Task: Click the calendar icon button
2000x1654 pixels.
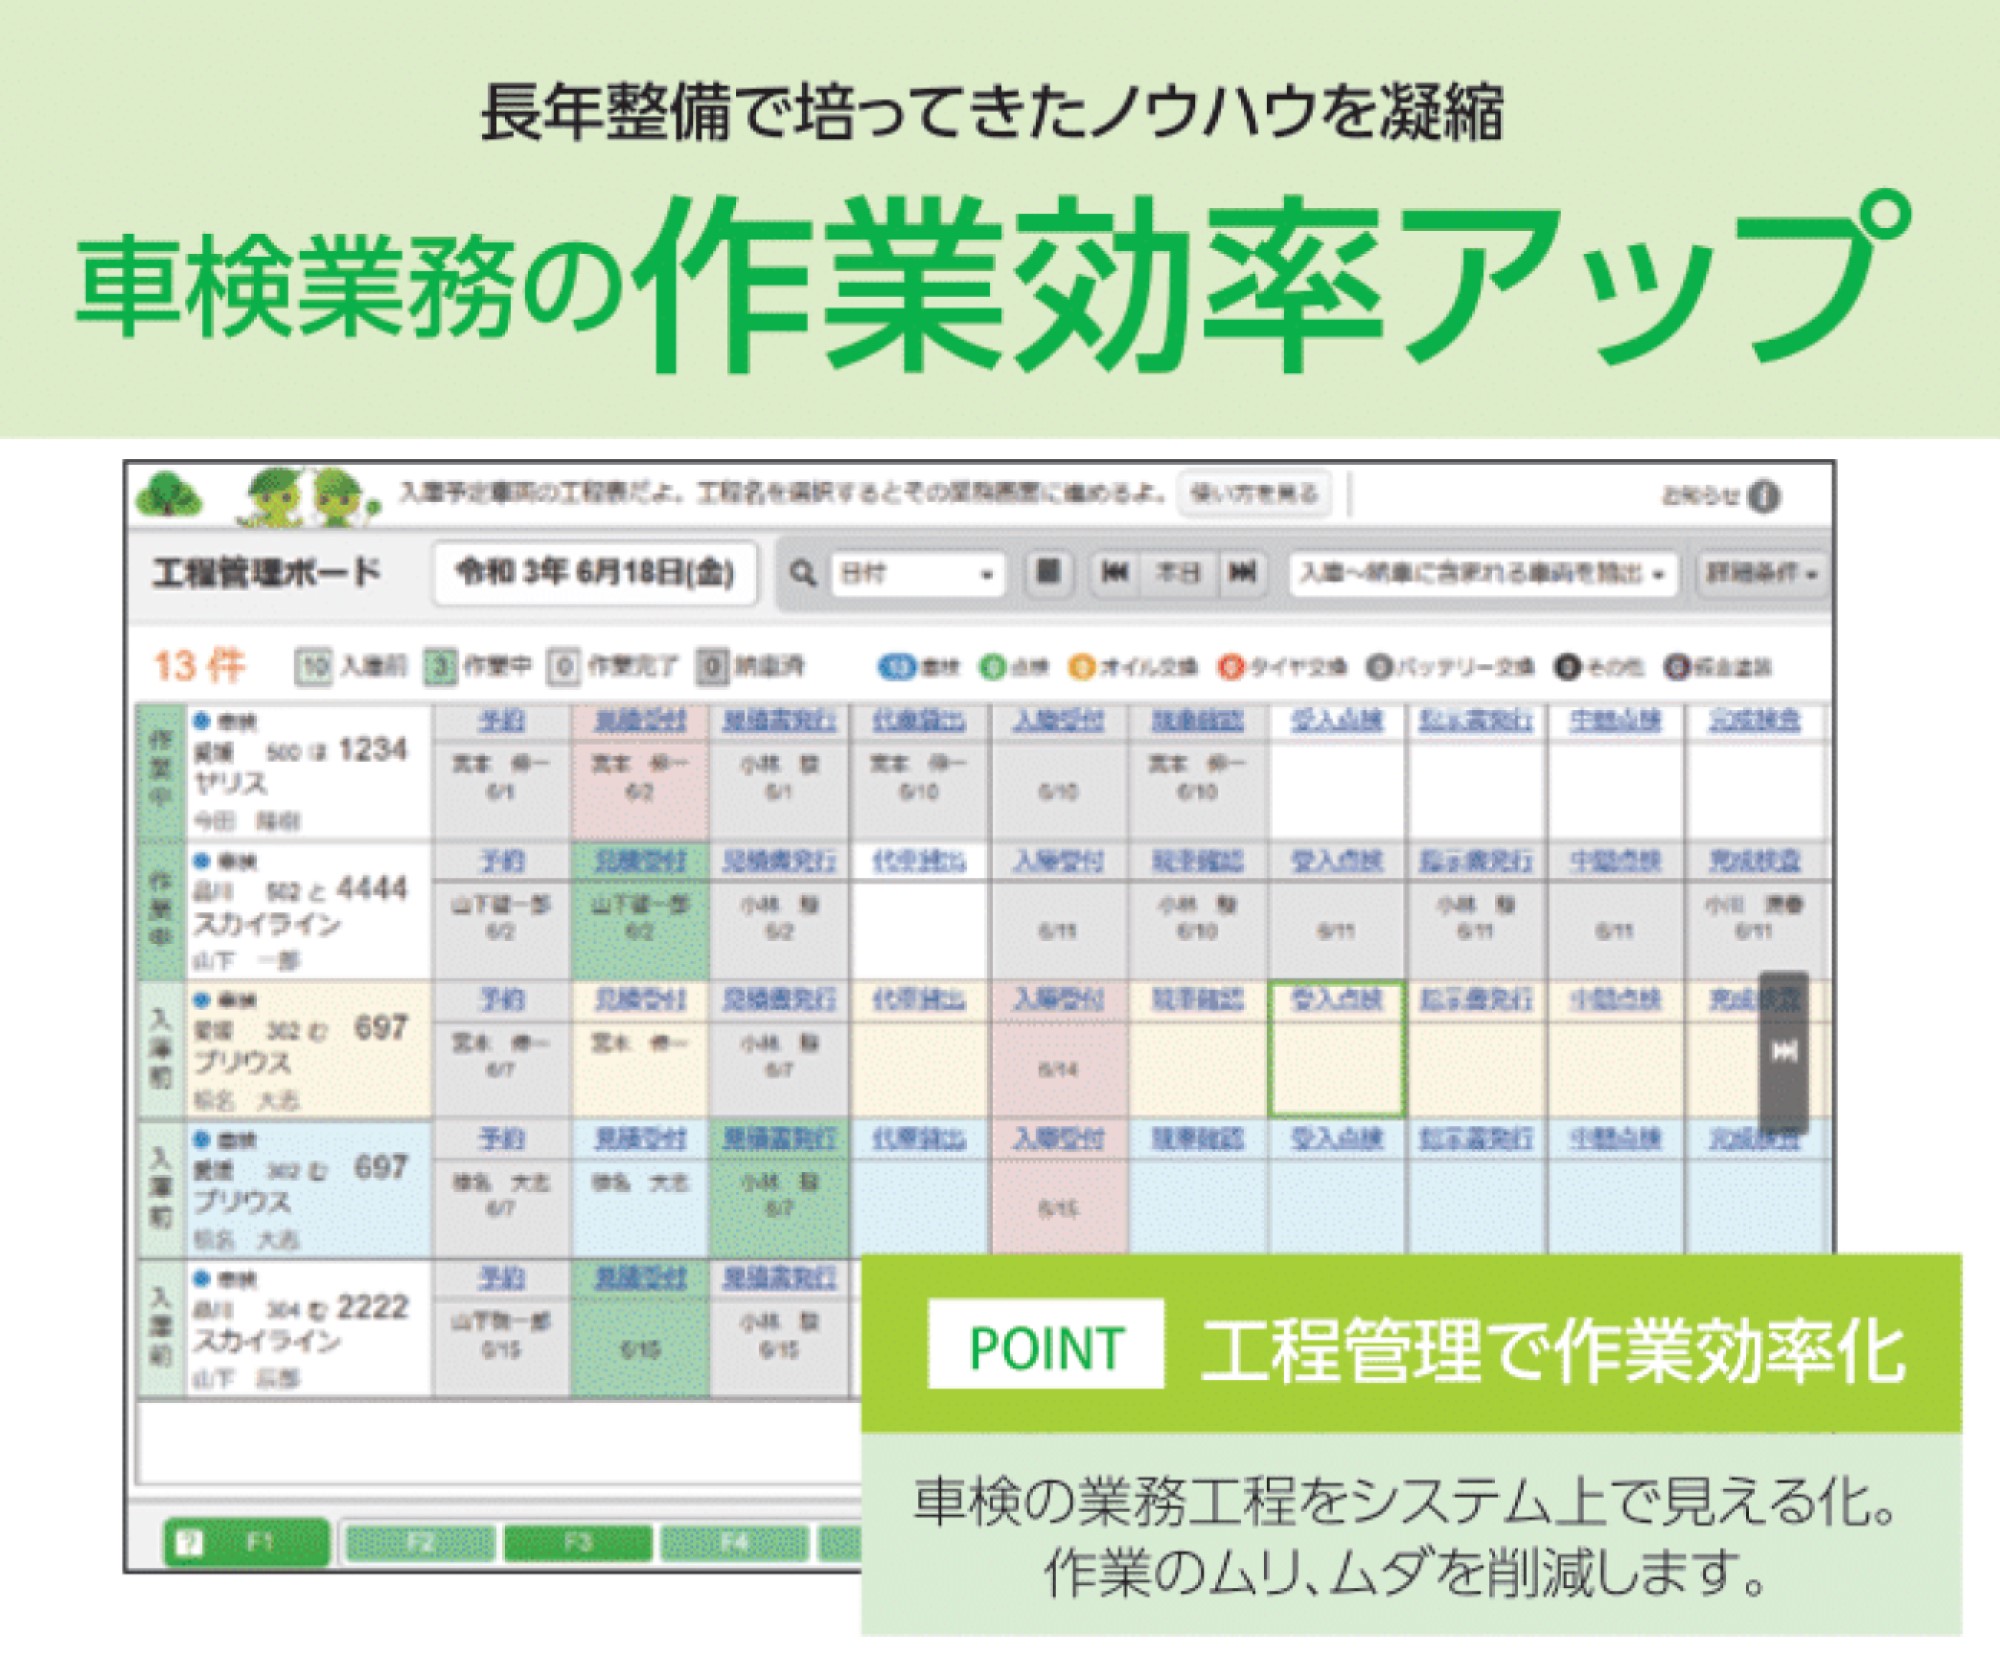Action: click(x=1048, y=572)
